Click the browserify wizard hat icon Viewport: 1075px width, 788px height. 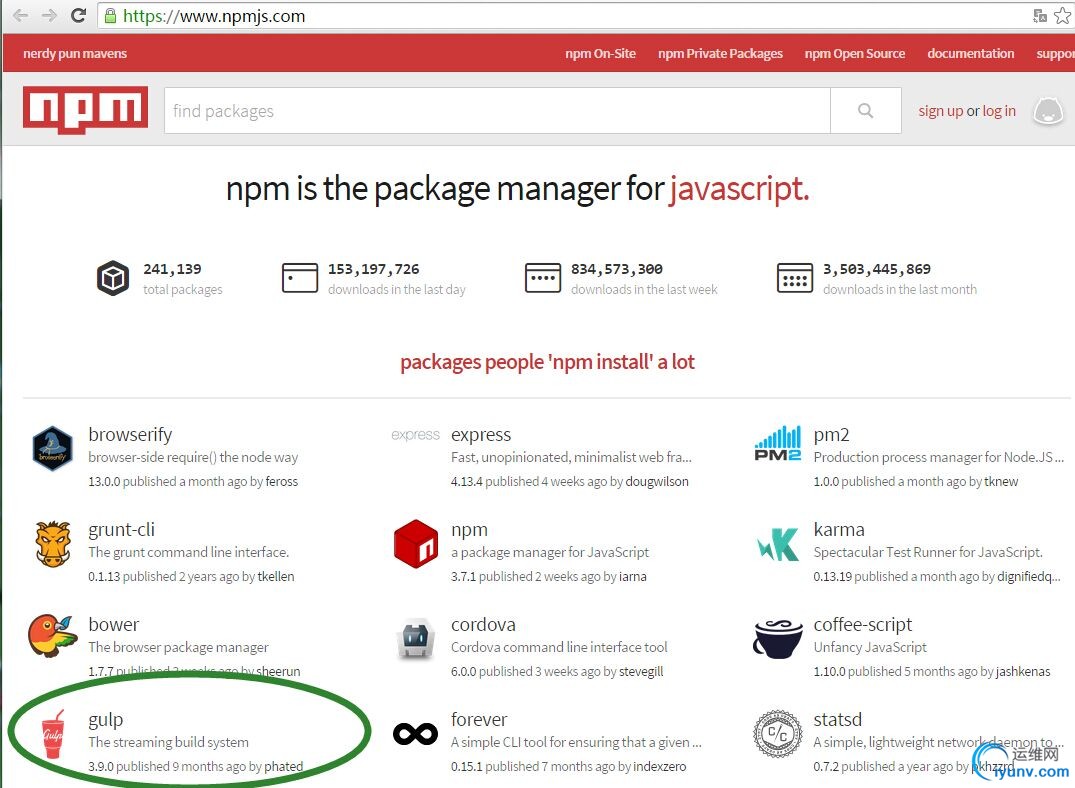coord(53,449)
